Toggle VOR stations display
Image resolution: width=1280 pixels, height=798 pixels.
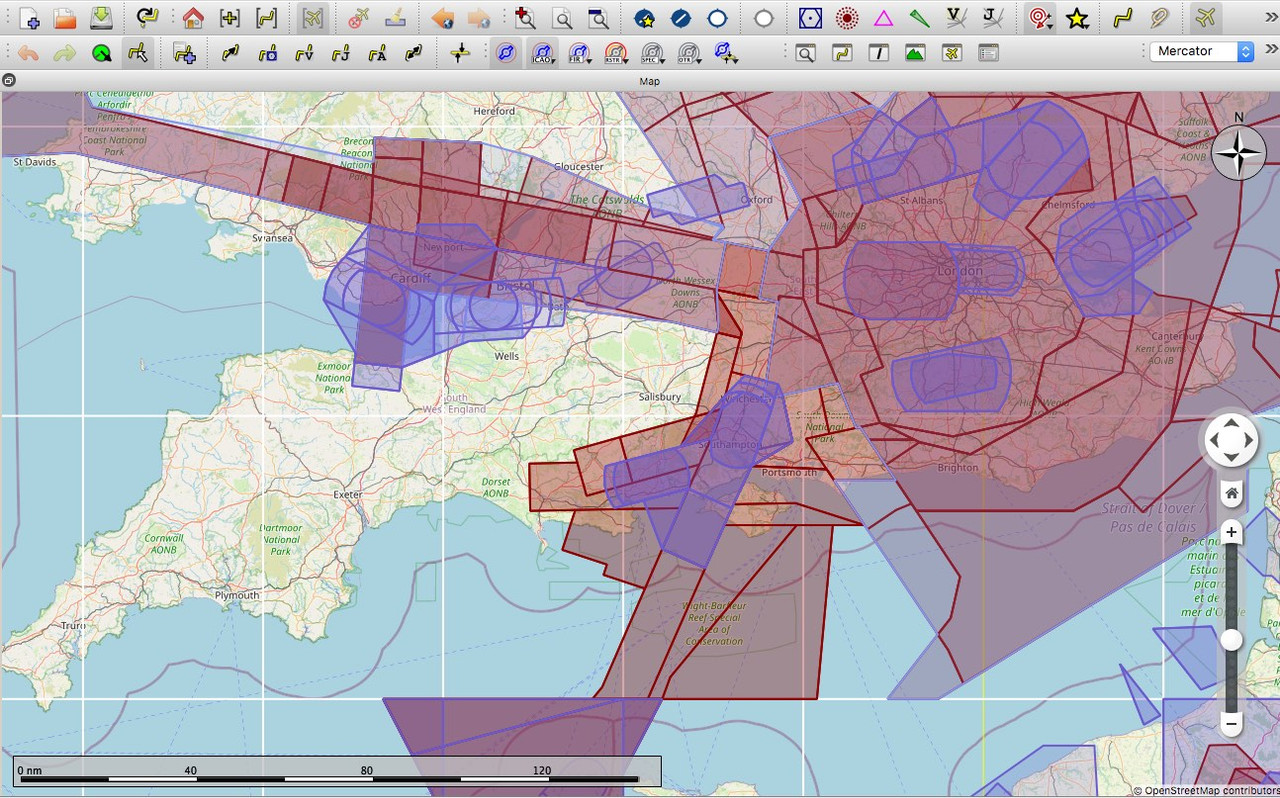pos(810,18)
